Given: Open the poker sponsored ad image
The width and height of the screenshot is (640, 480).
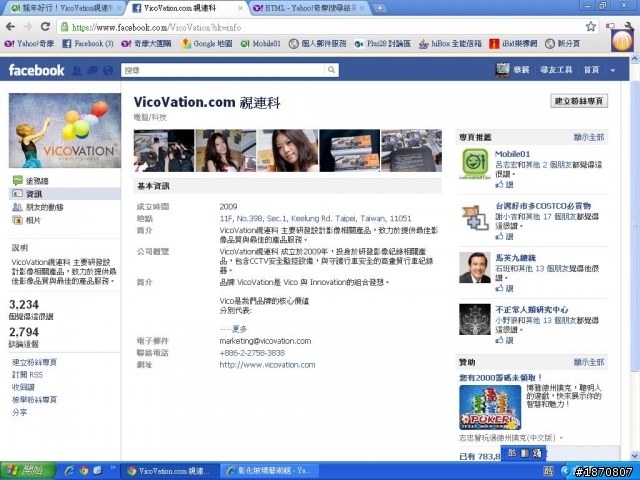Looking at the screenshot, I should coord(490,407).
